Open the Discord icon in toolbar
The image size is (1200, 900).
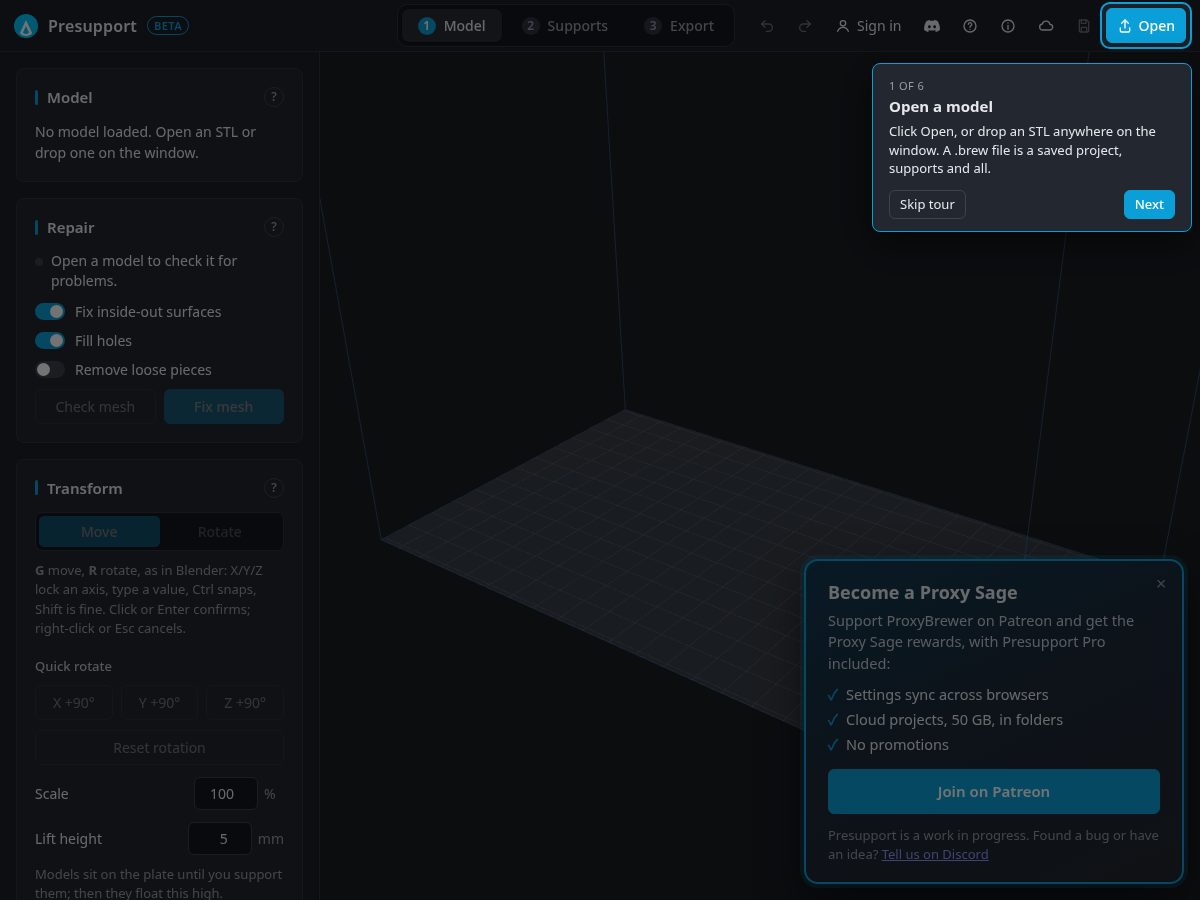coord(932,26)
